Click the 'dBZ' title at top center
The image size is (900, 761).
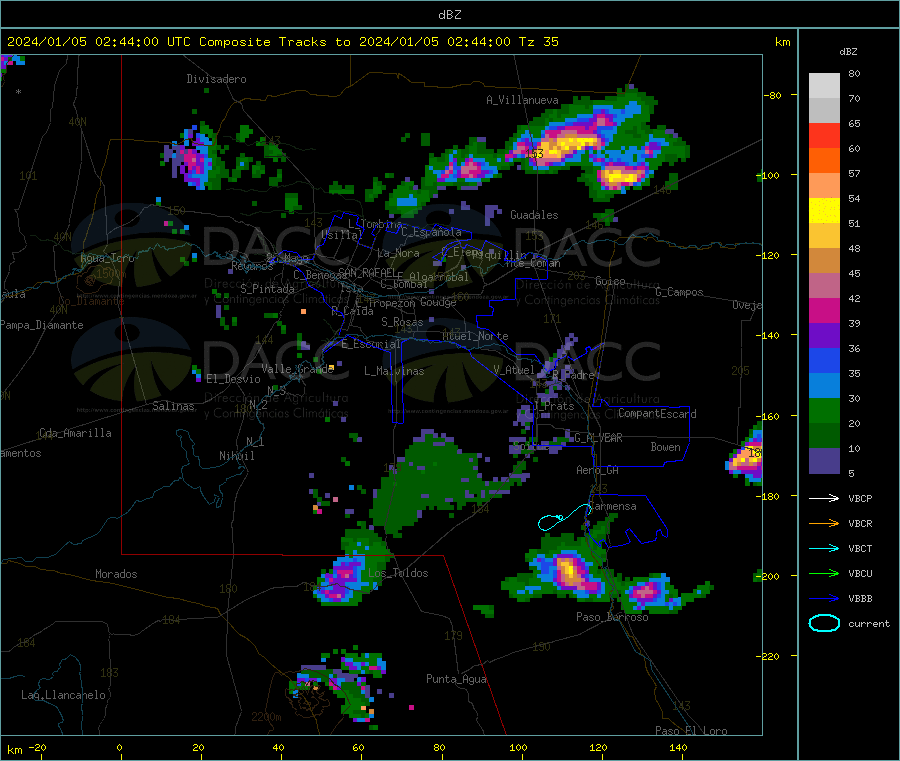point(449,15)
